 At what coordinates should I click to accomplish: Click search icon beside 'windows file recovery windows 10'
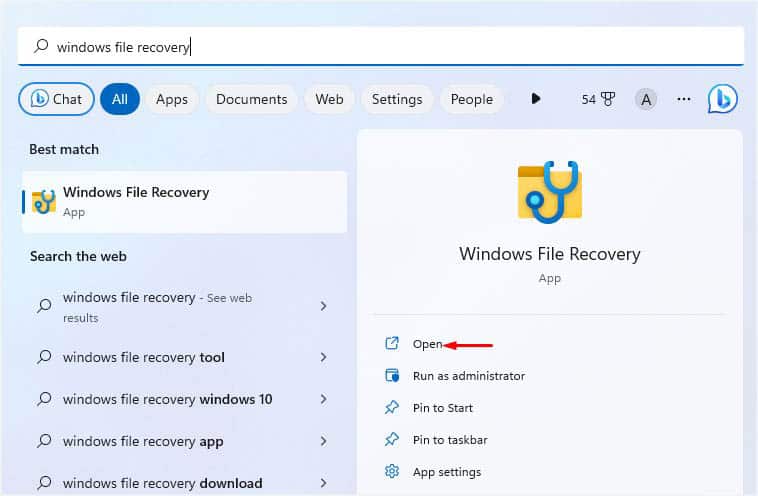[44, 399]
